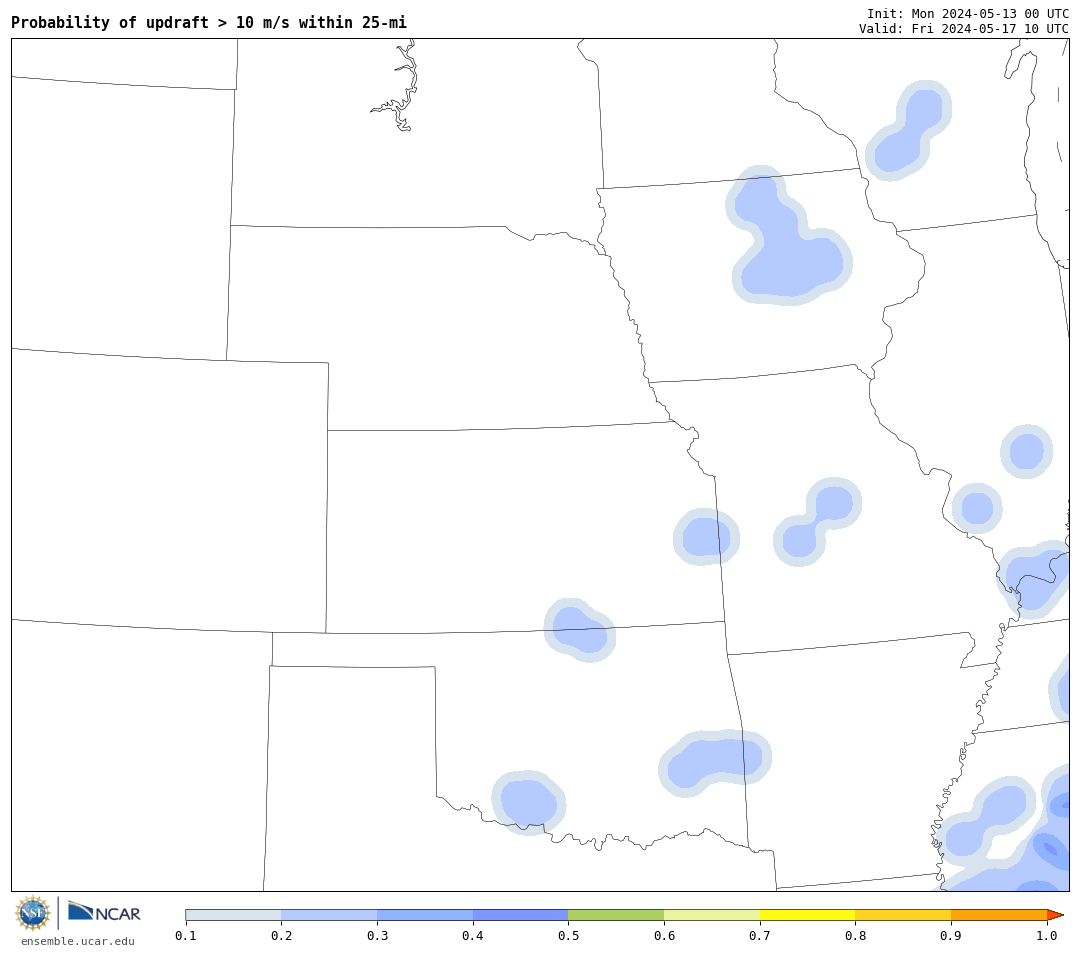Click the 0.1–0.2 lightest blue colorbar segment
The height and width of the screenshot is (954, 1080).
pyautogui.click(x=233, y=915)
